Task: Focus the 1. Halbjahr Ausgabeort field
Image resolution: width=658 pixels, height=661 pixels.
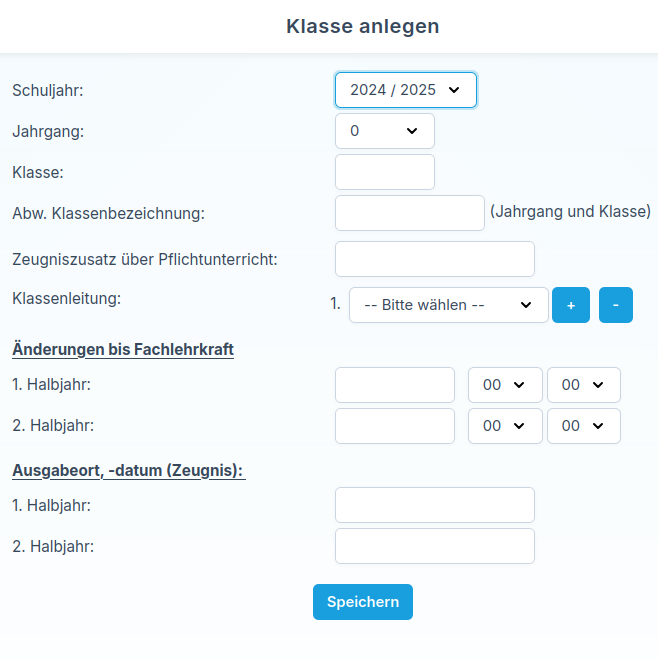Action: click(x=435, y=505)
